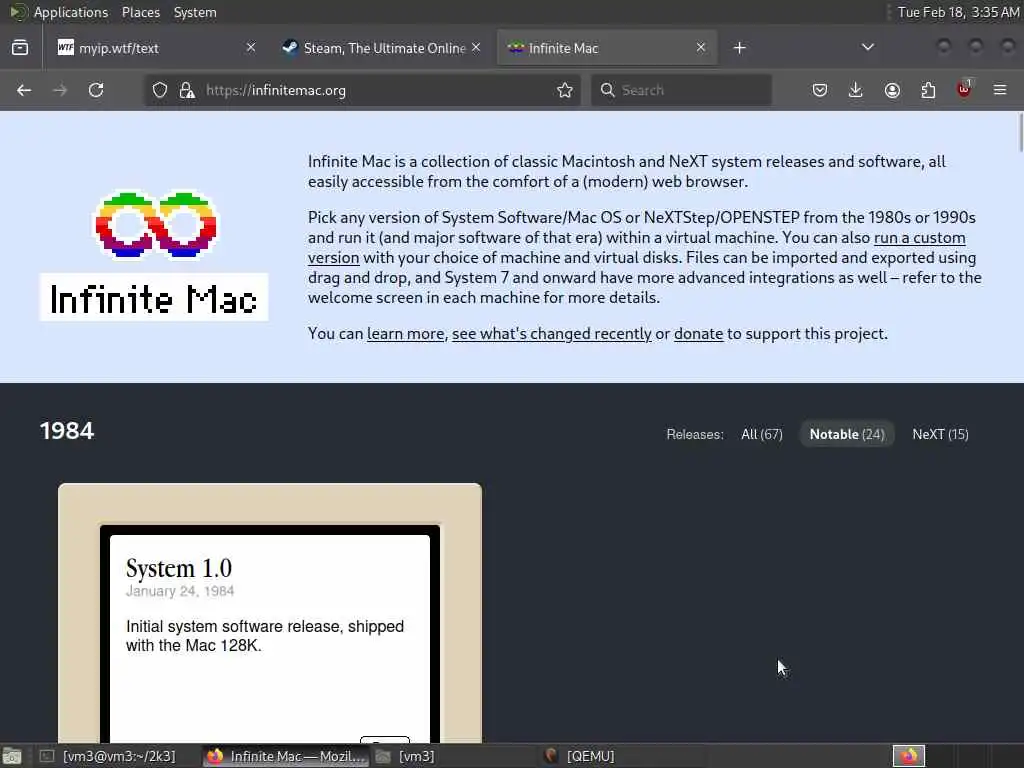This screenshot has width=1024, height=768.
Task: Filter to NeXT (15) releases
Action: click(940, 434)
